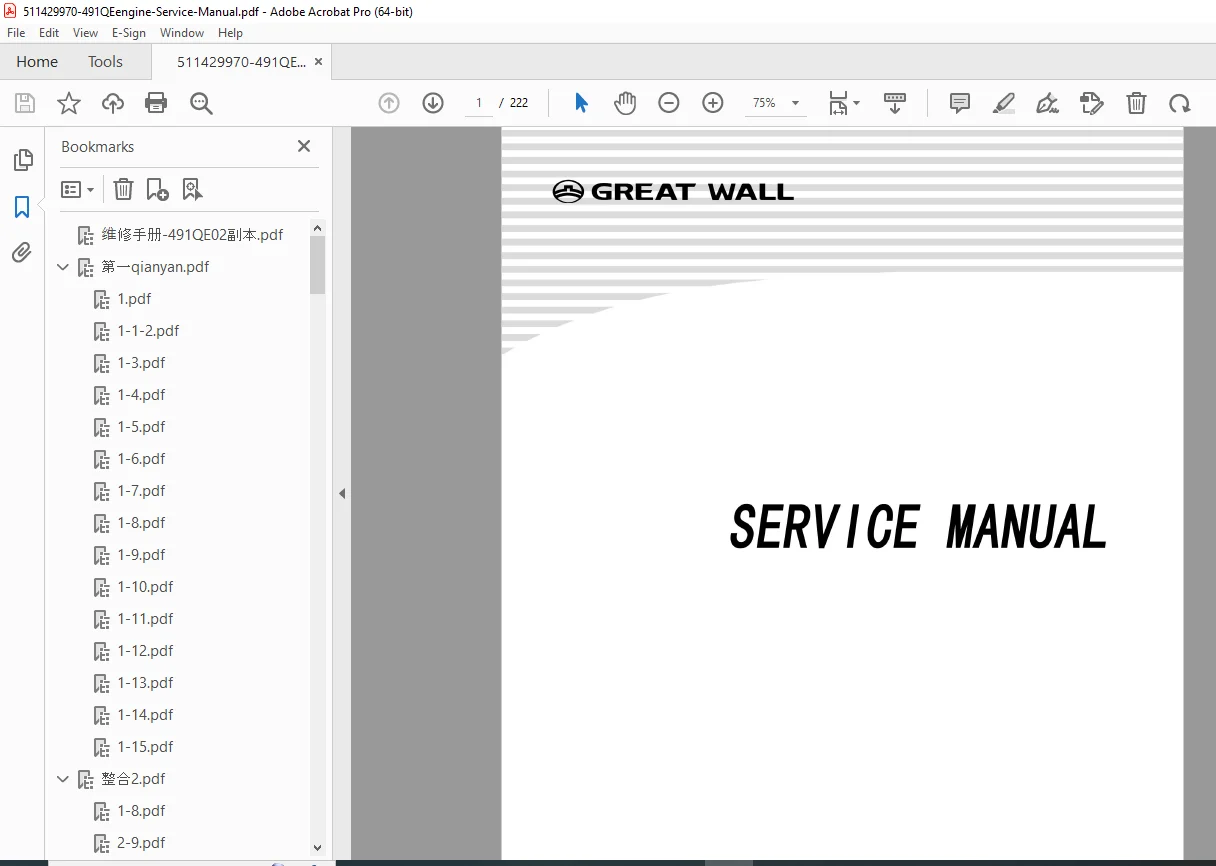The height and width of the screenshot is (866, 1216).
Task: Open the Help menu
Action: click(x=230, y=33)
